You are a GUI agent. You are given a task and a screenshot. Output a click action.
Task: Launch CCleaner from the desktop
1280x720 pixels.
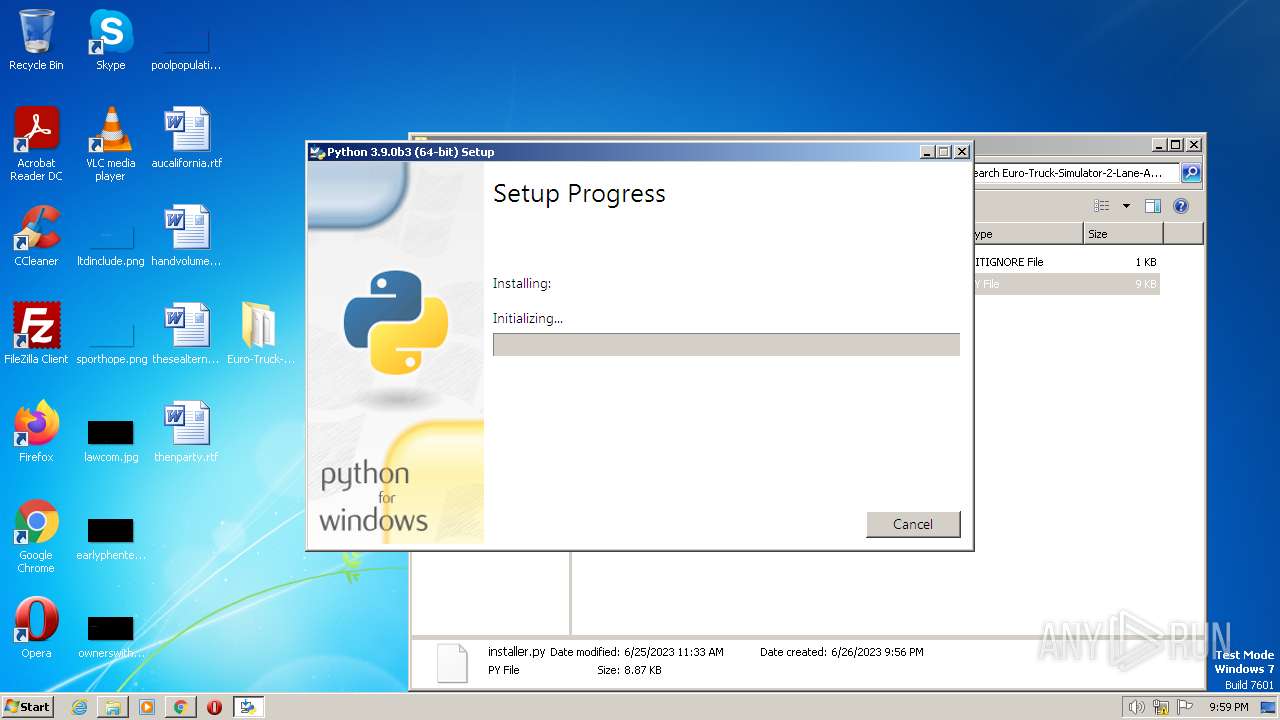point(36,236)
